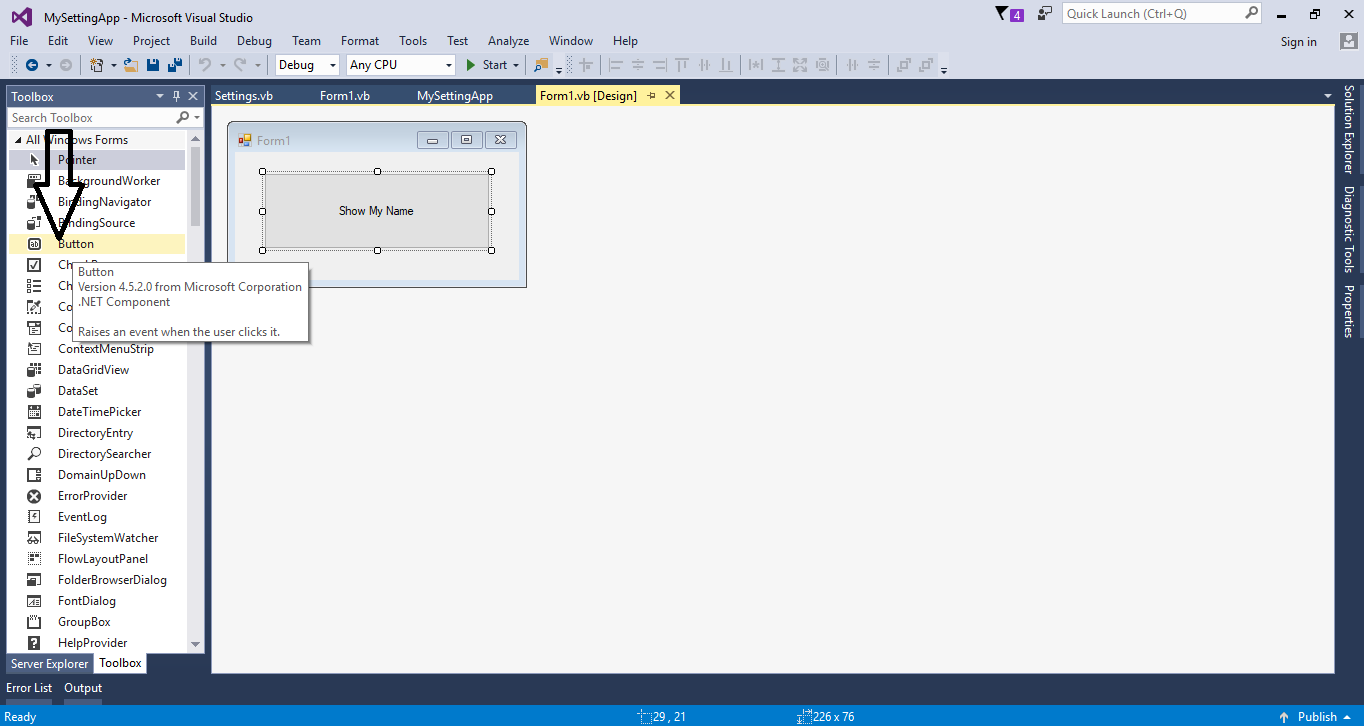Viewport: 1364px width, 726px height.
Task: Open the File menu
Action: point(19,41)
